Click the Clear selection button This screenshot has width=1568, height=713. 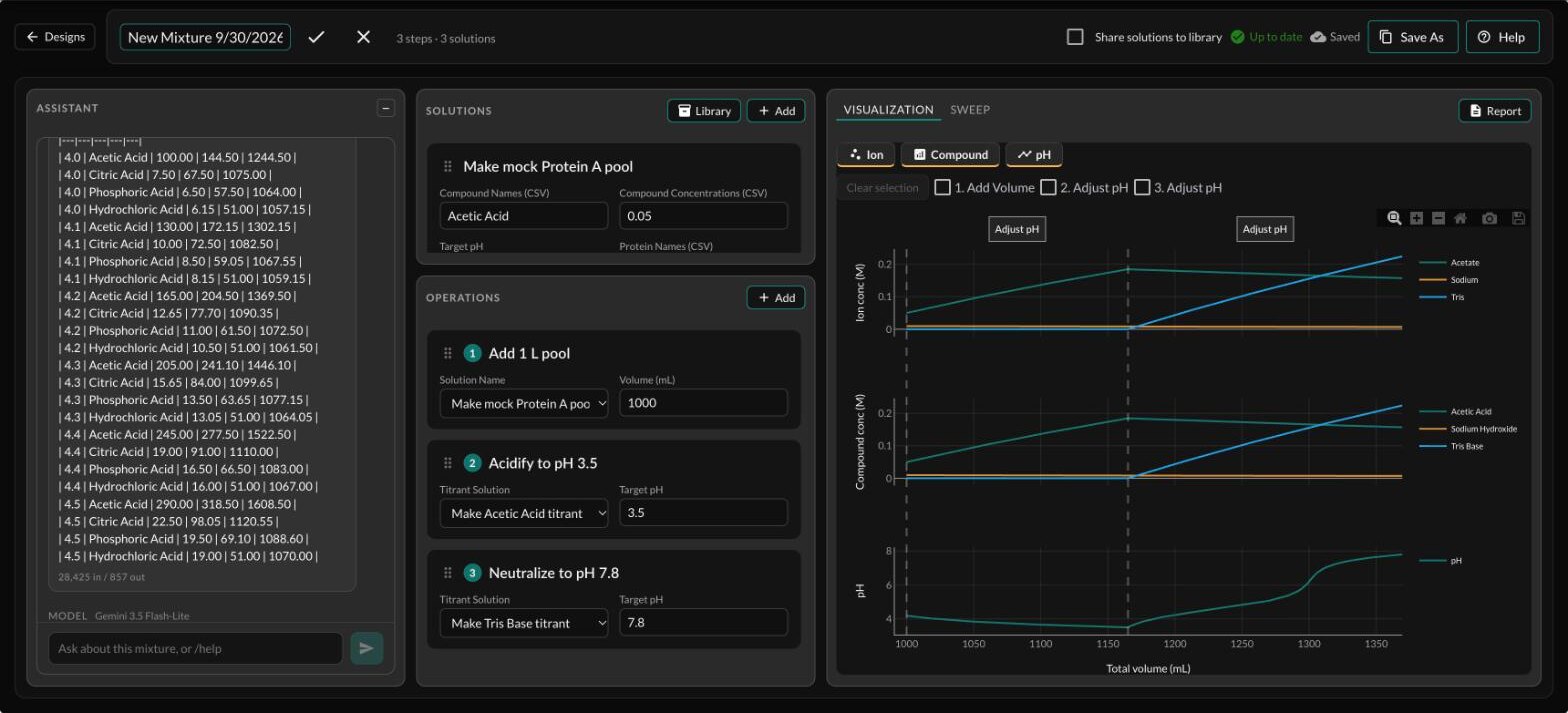coord(882,187)
